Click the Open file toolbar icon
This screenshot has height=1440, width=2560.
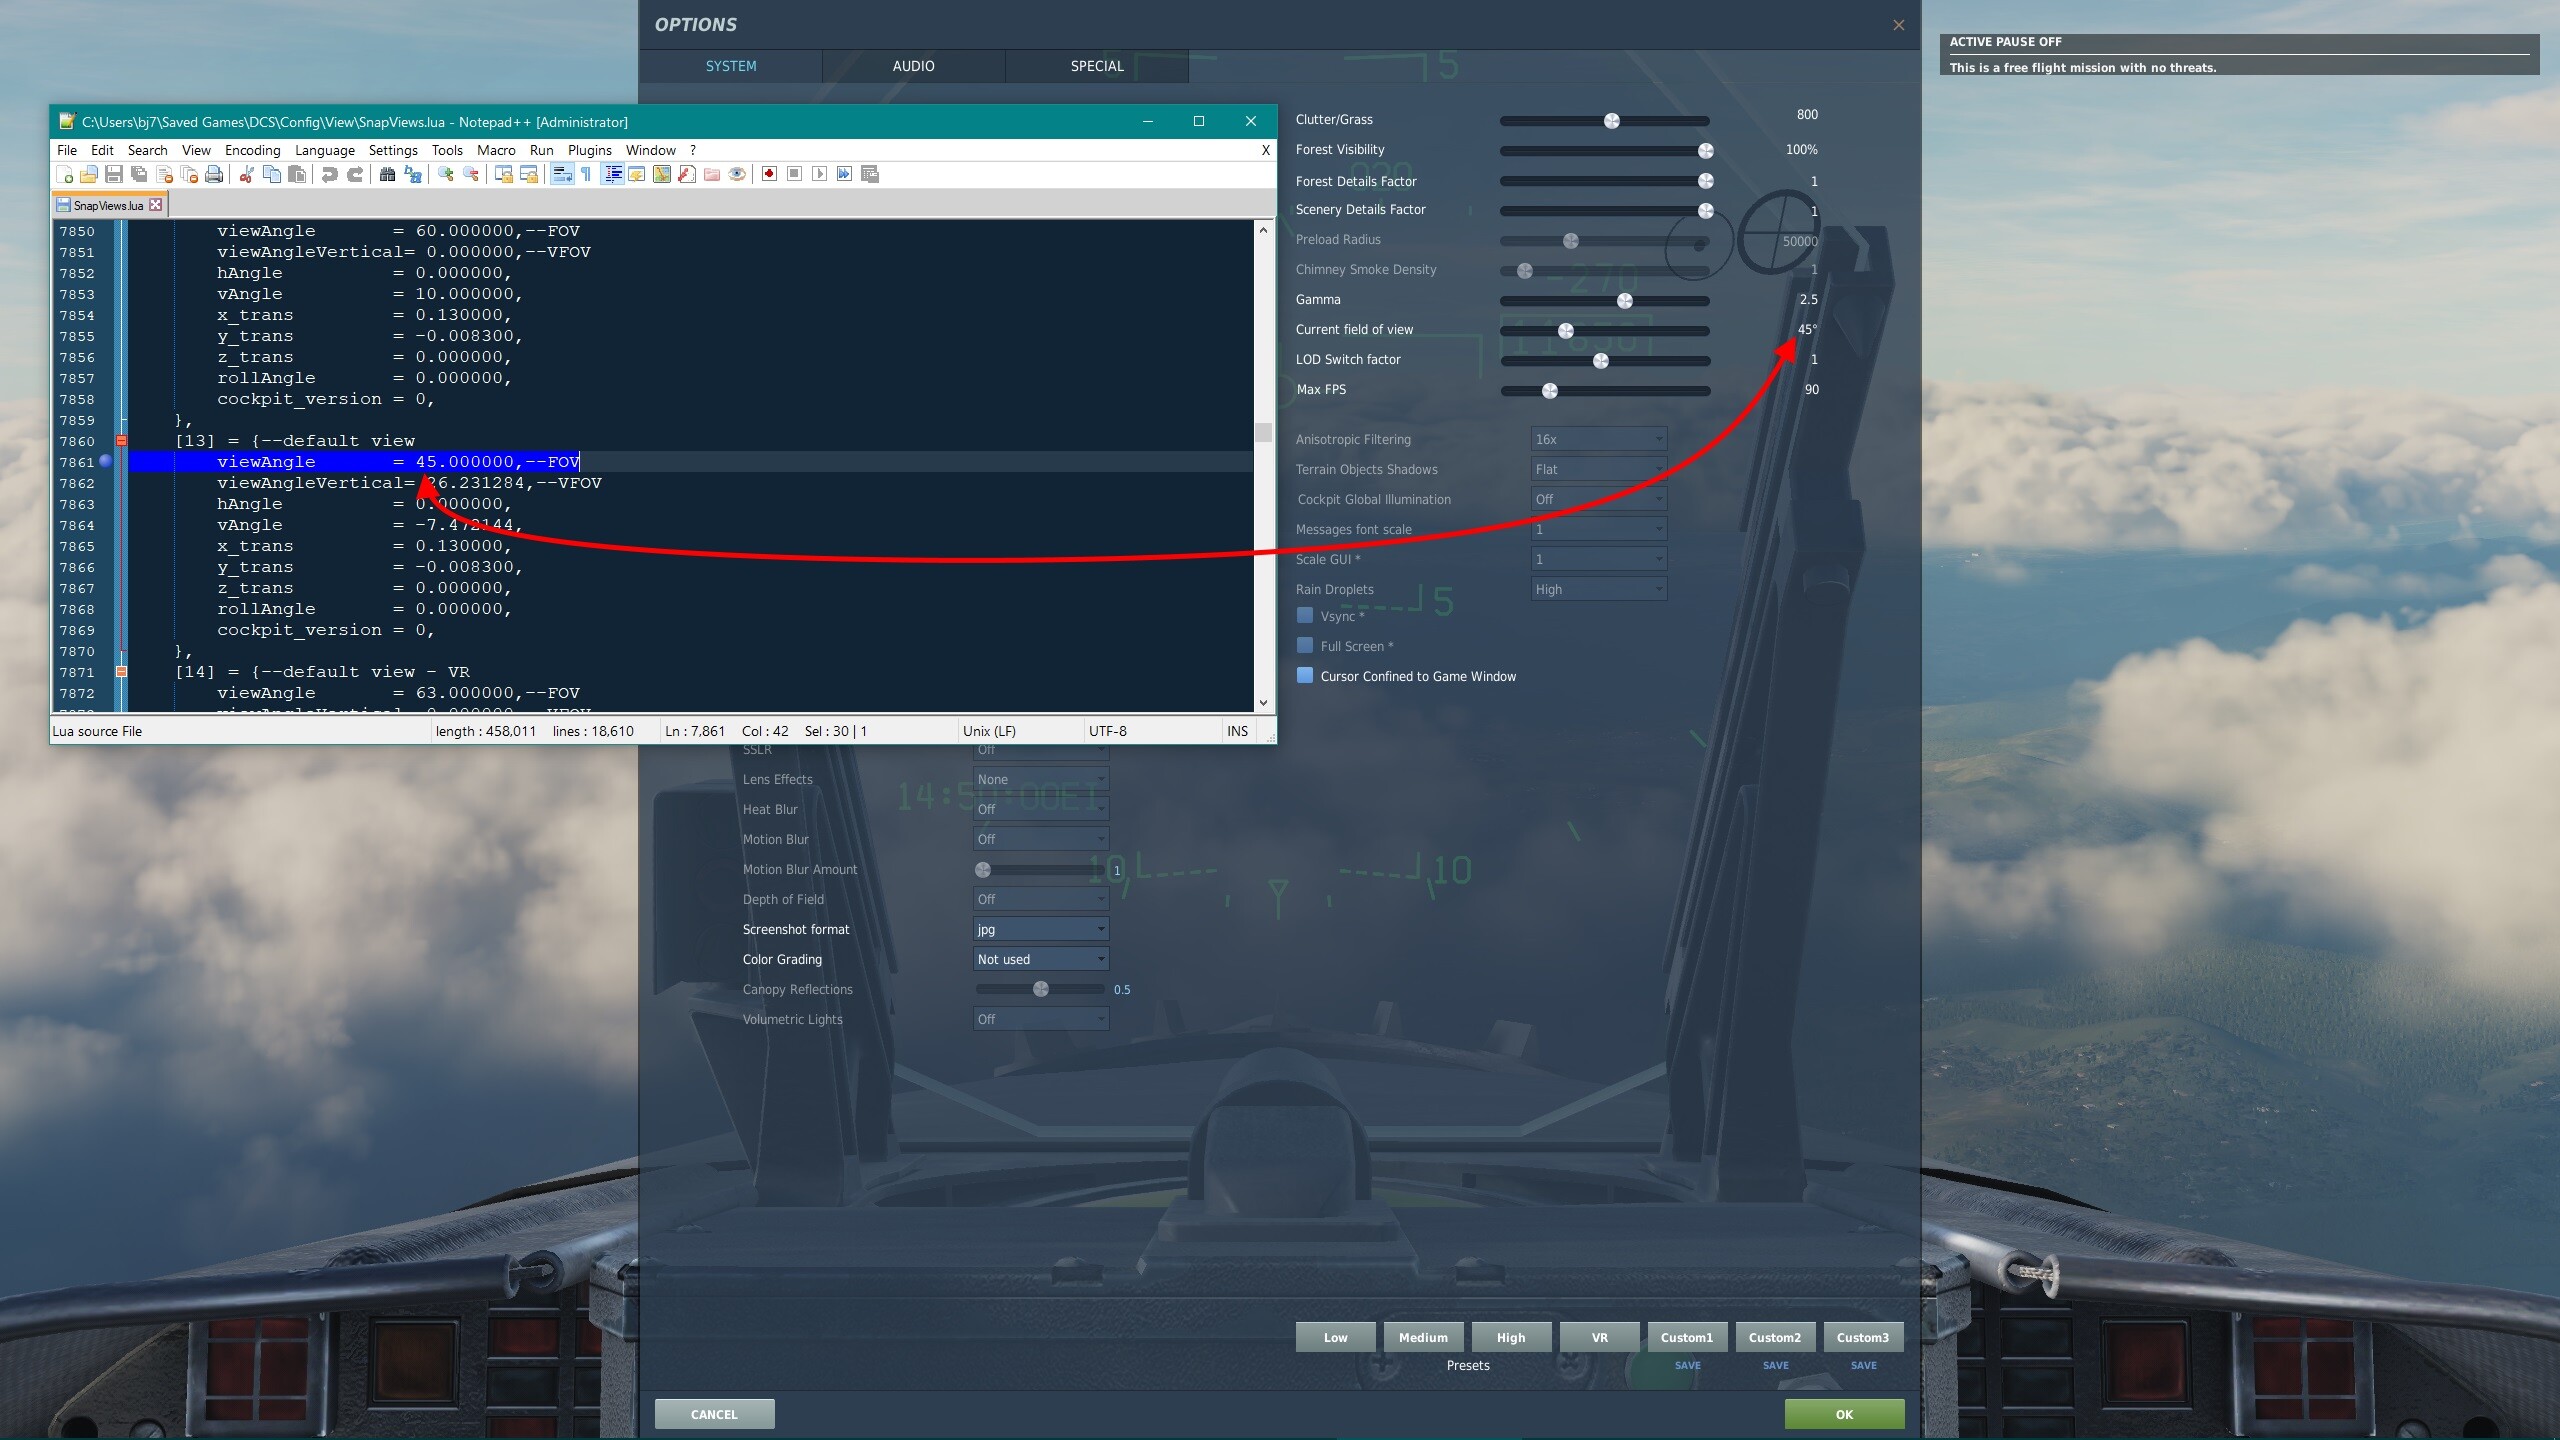pos(89,175)
